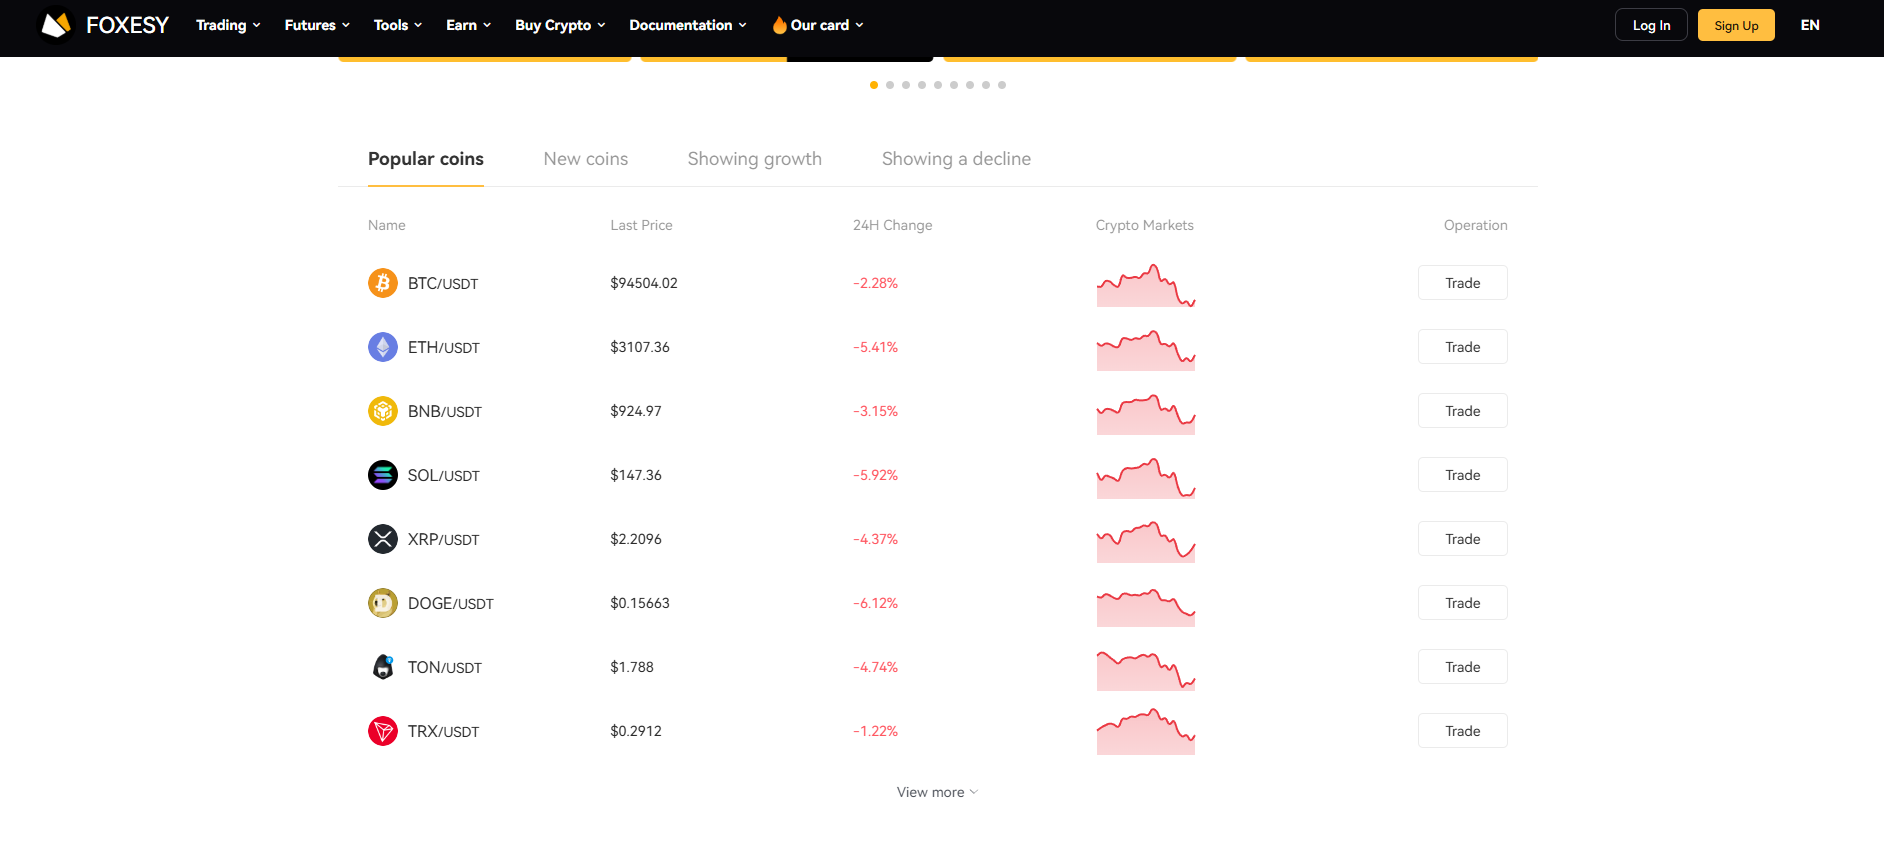
Task: Click Trade button for BTC/USDT
Action: (x=1462, y=283)
